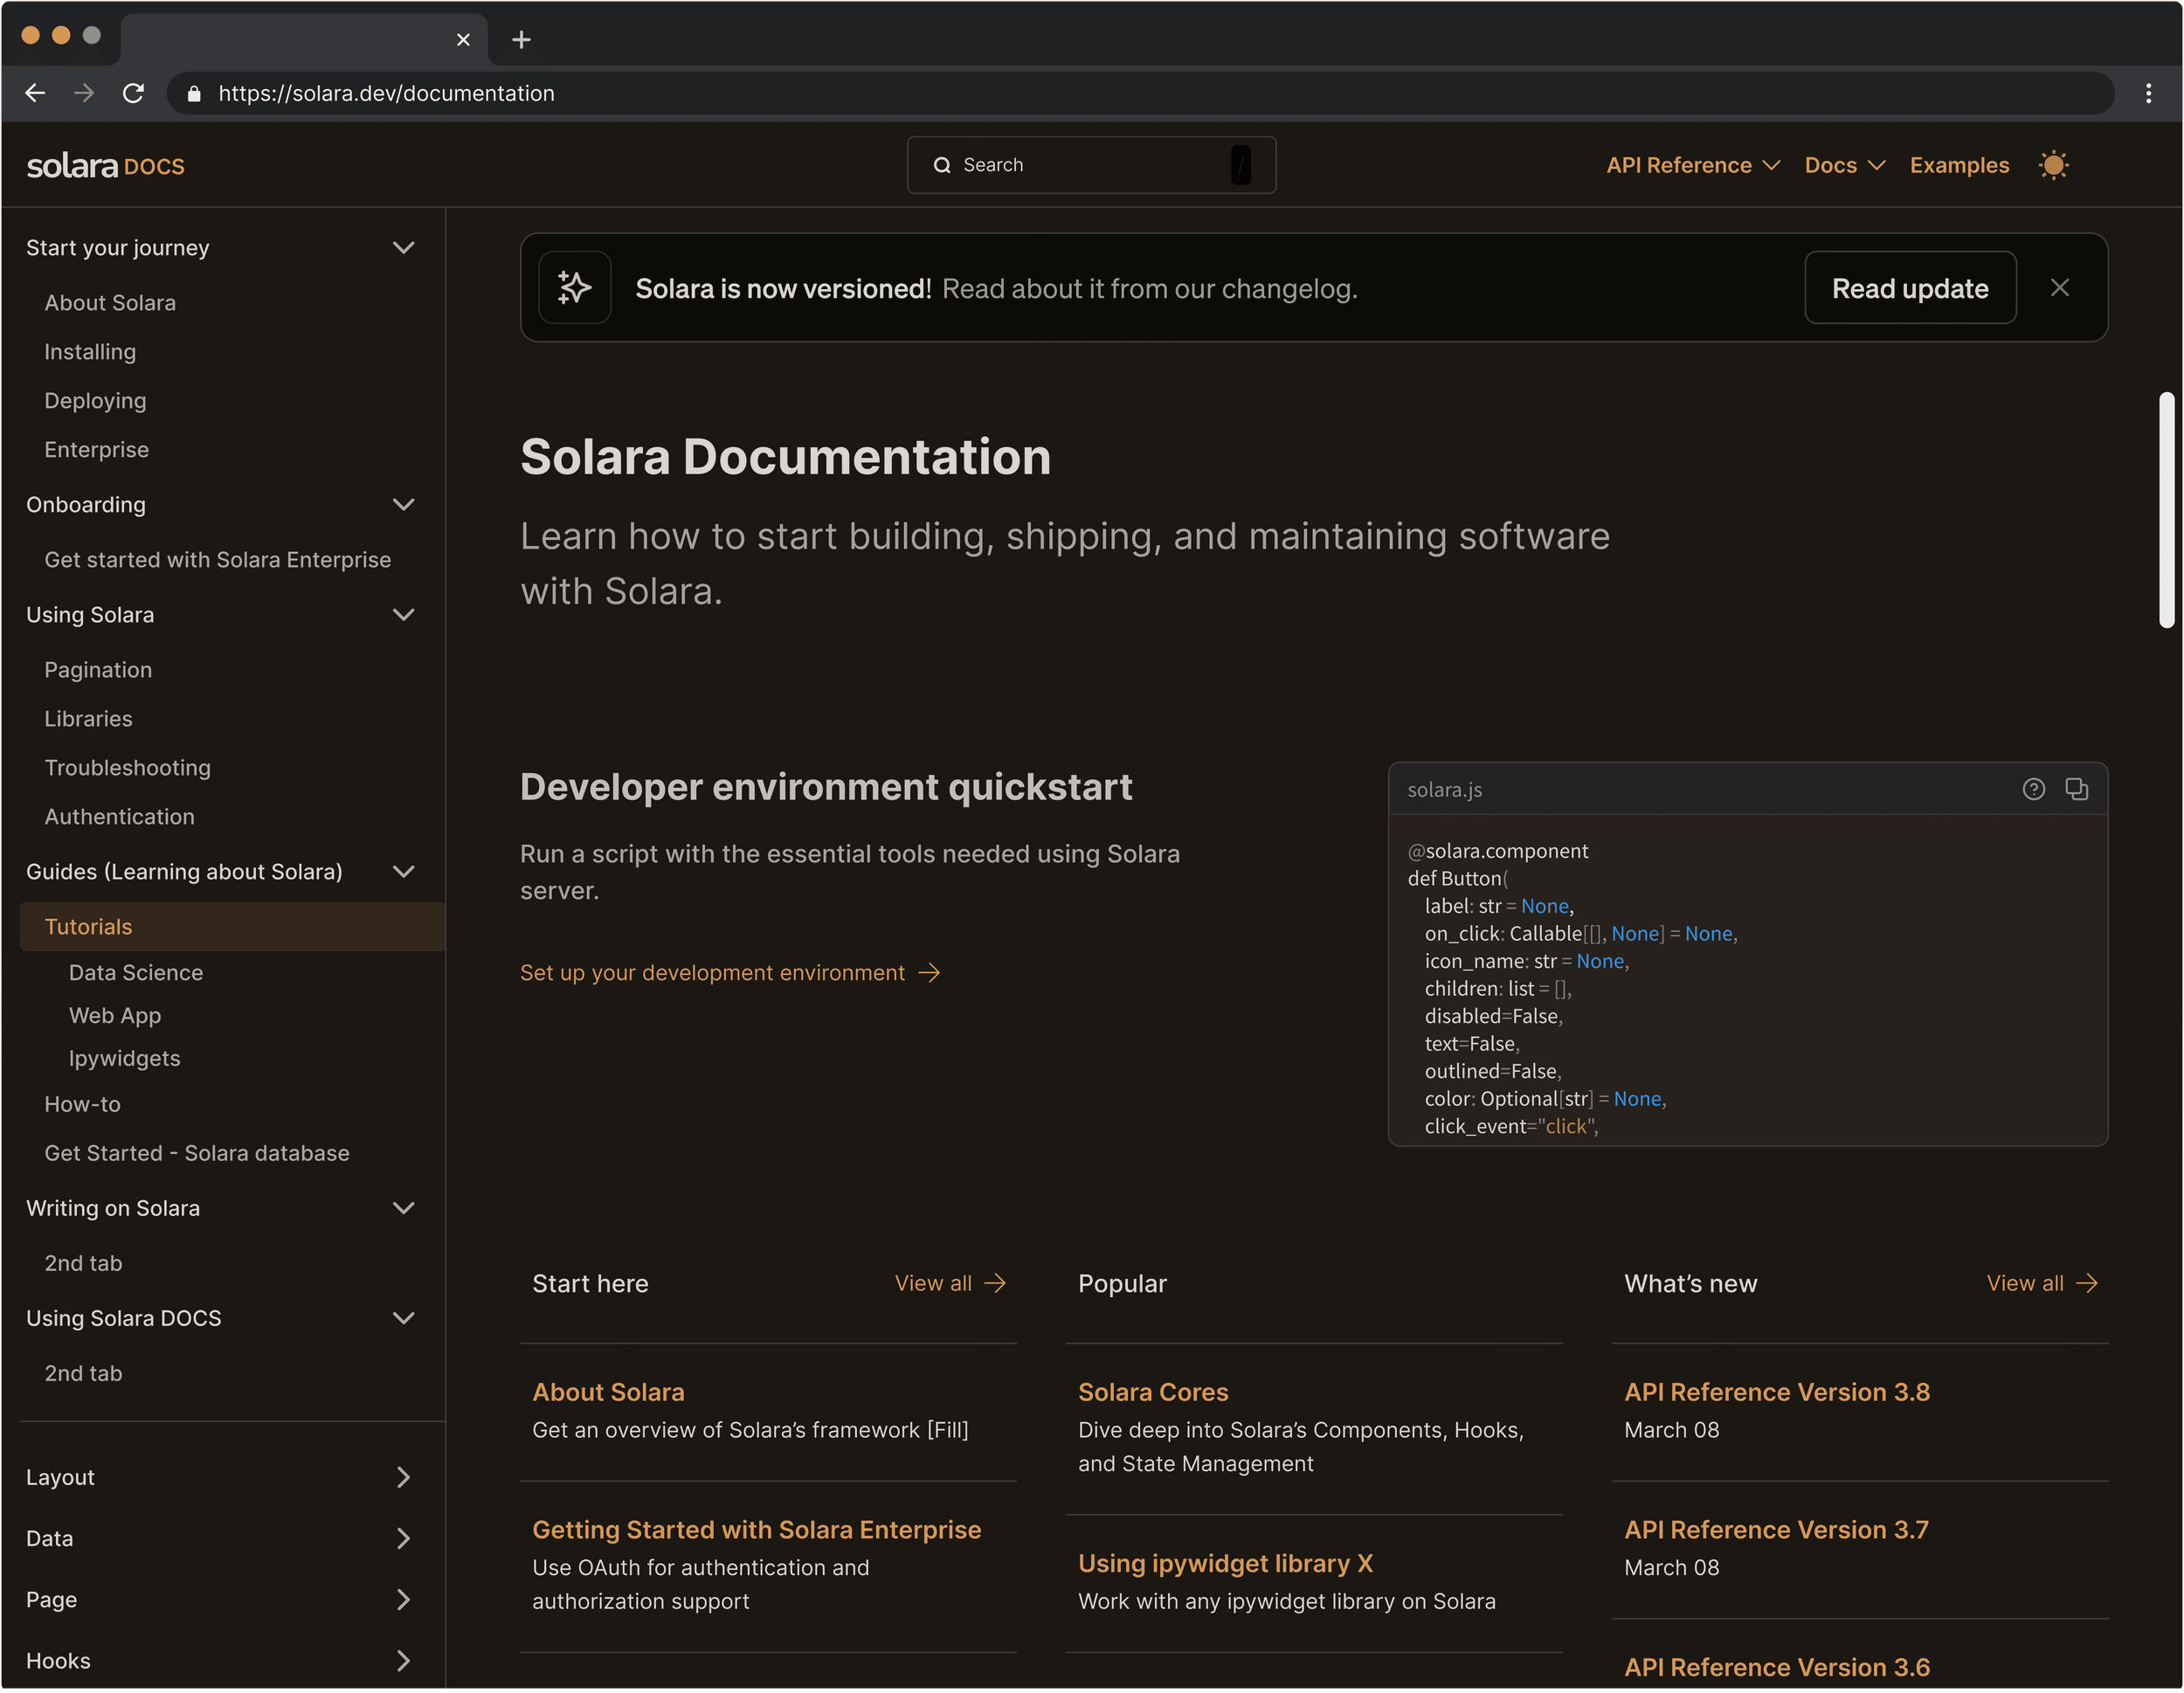
Task: Open a new browser tab with plus icon
Action: pyautogui.click(x=521, y=40)
